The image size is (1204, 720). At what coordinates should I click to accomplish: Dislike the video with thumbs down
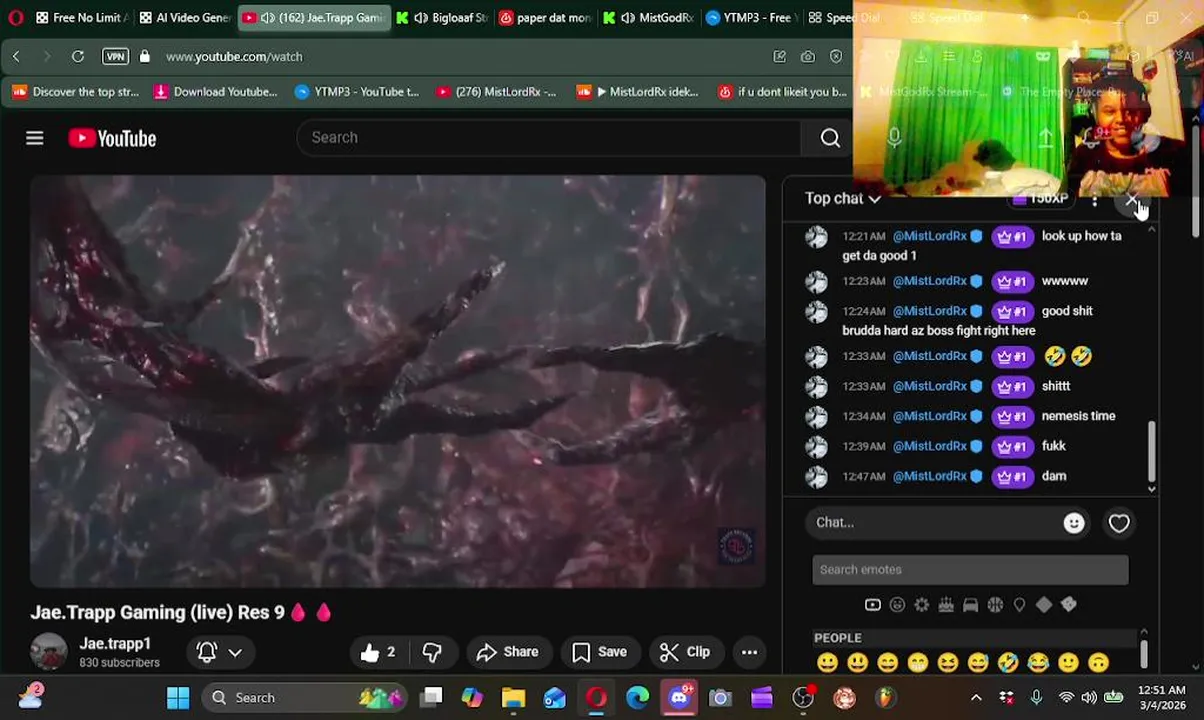[x=432, y=652]
